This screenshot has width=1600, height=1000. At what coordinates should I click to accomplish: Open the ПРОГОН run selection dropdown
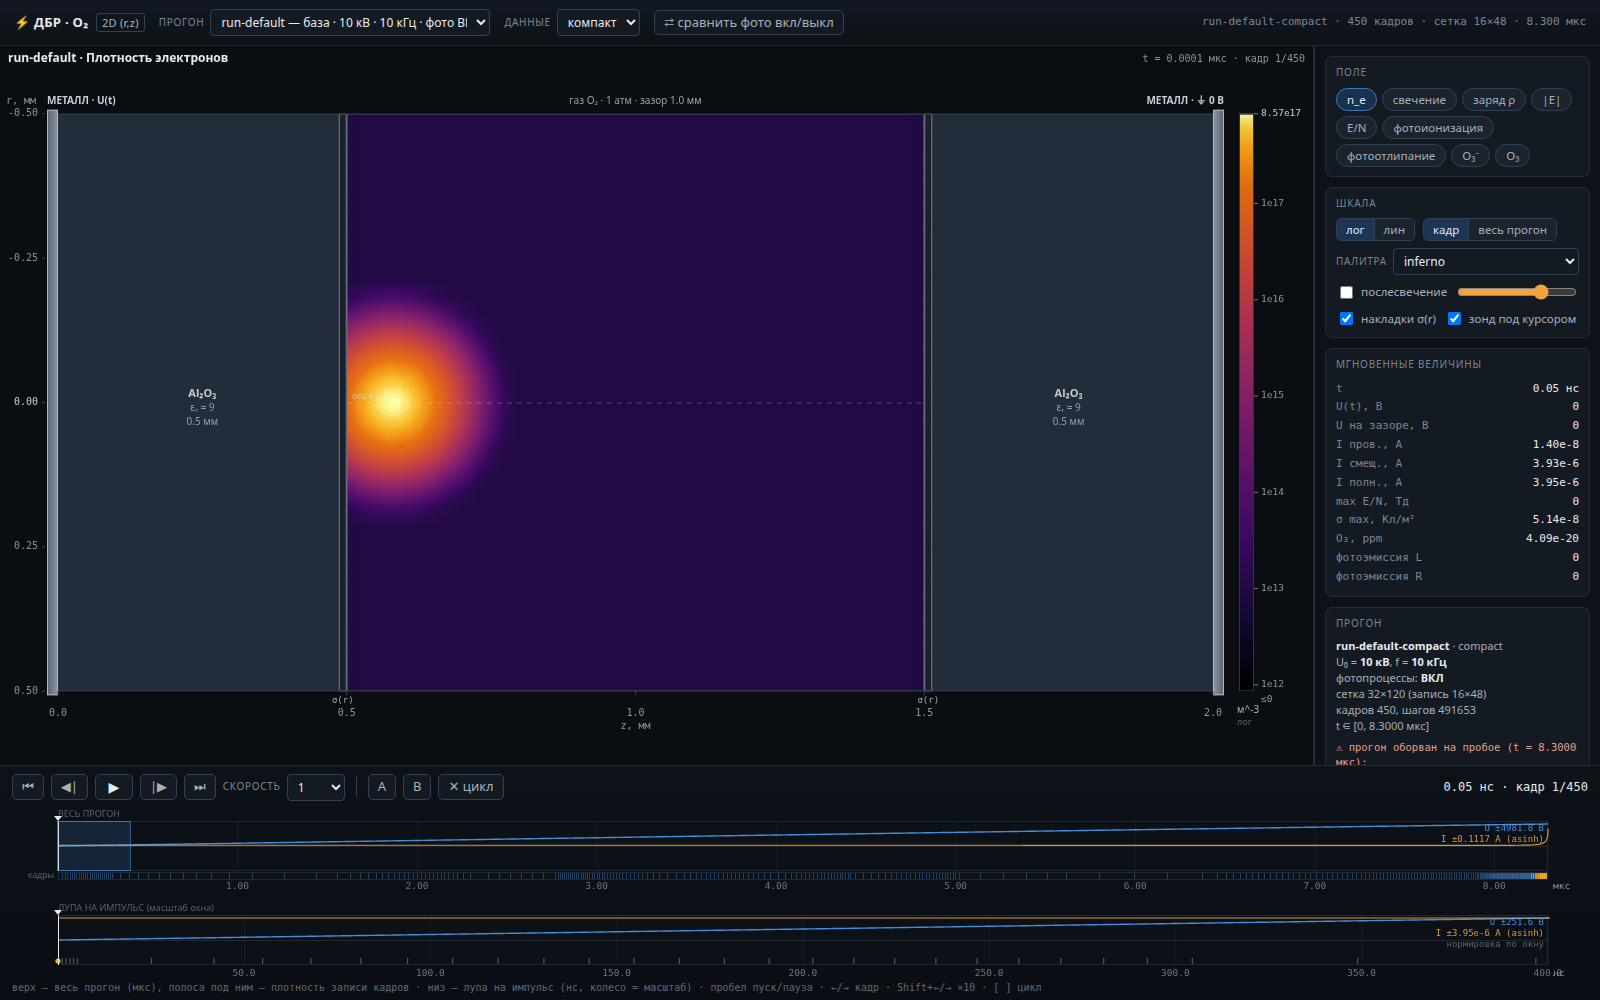click(x=350, y=22)
